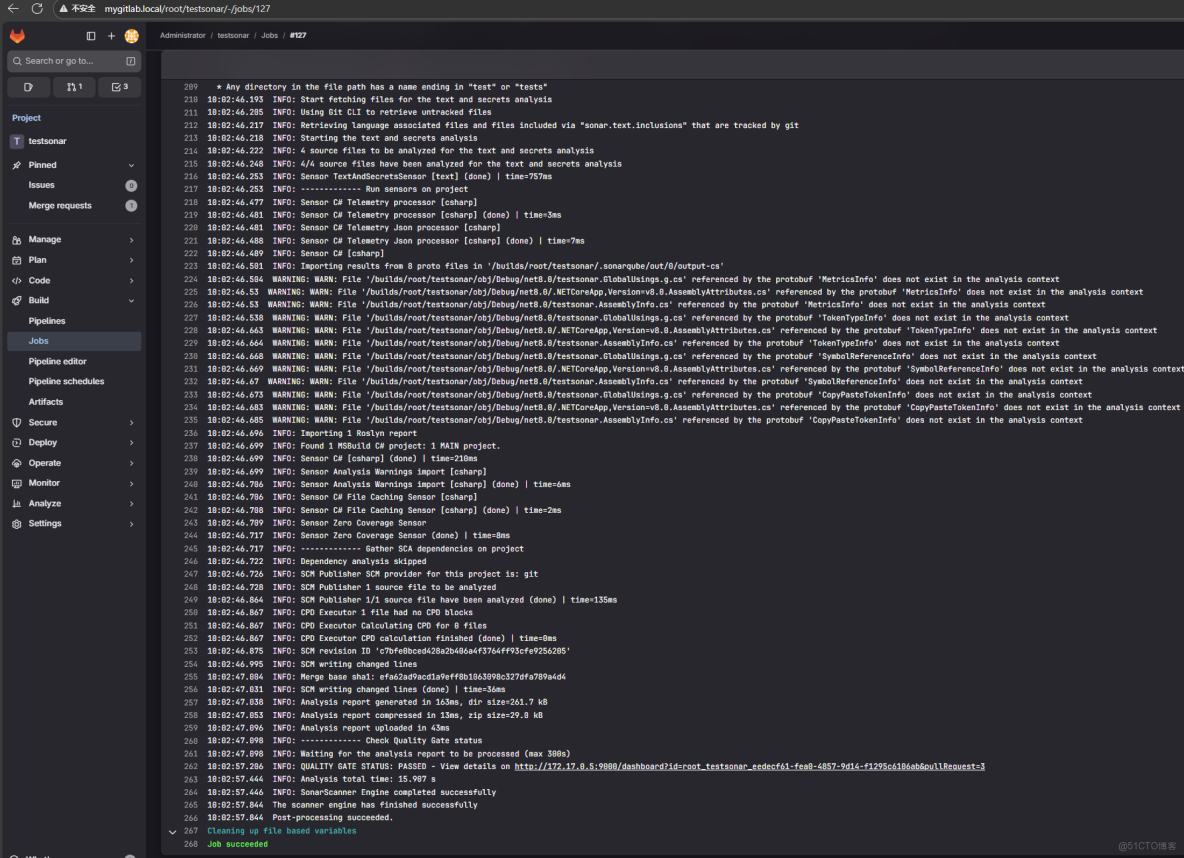Viewport: 1184px width, 858px height.
Task: Open the GitLab home via the fox logo
Action: click(x=17, y=35)
